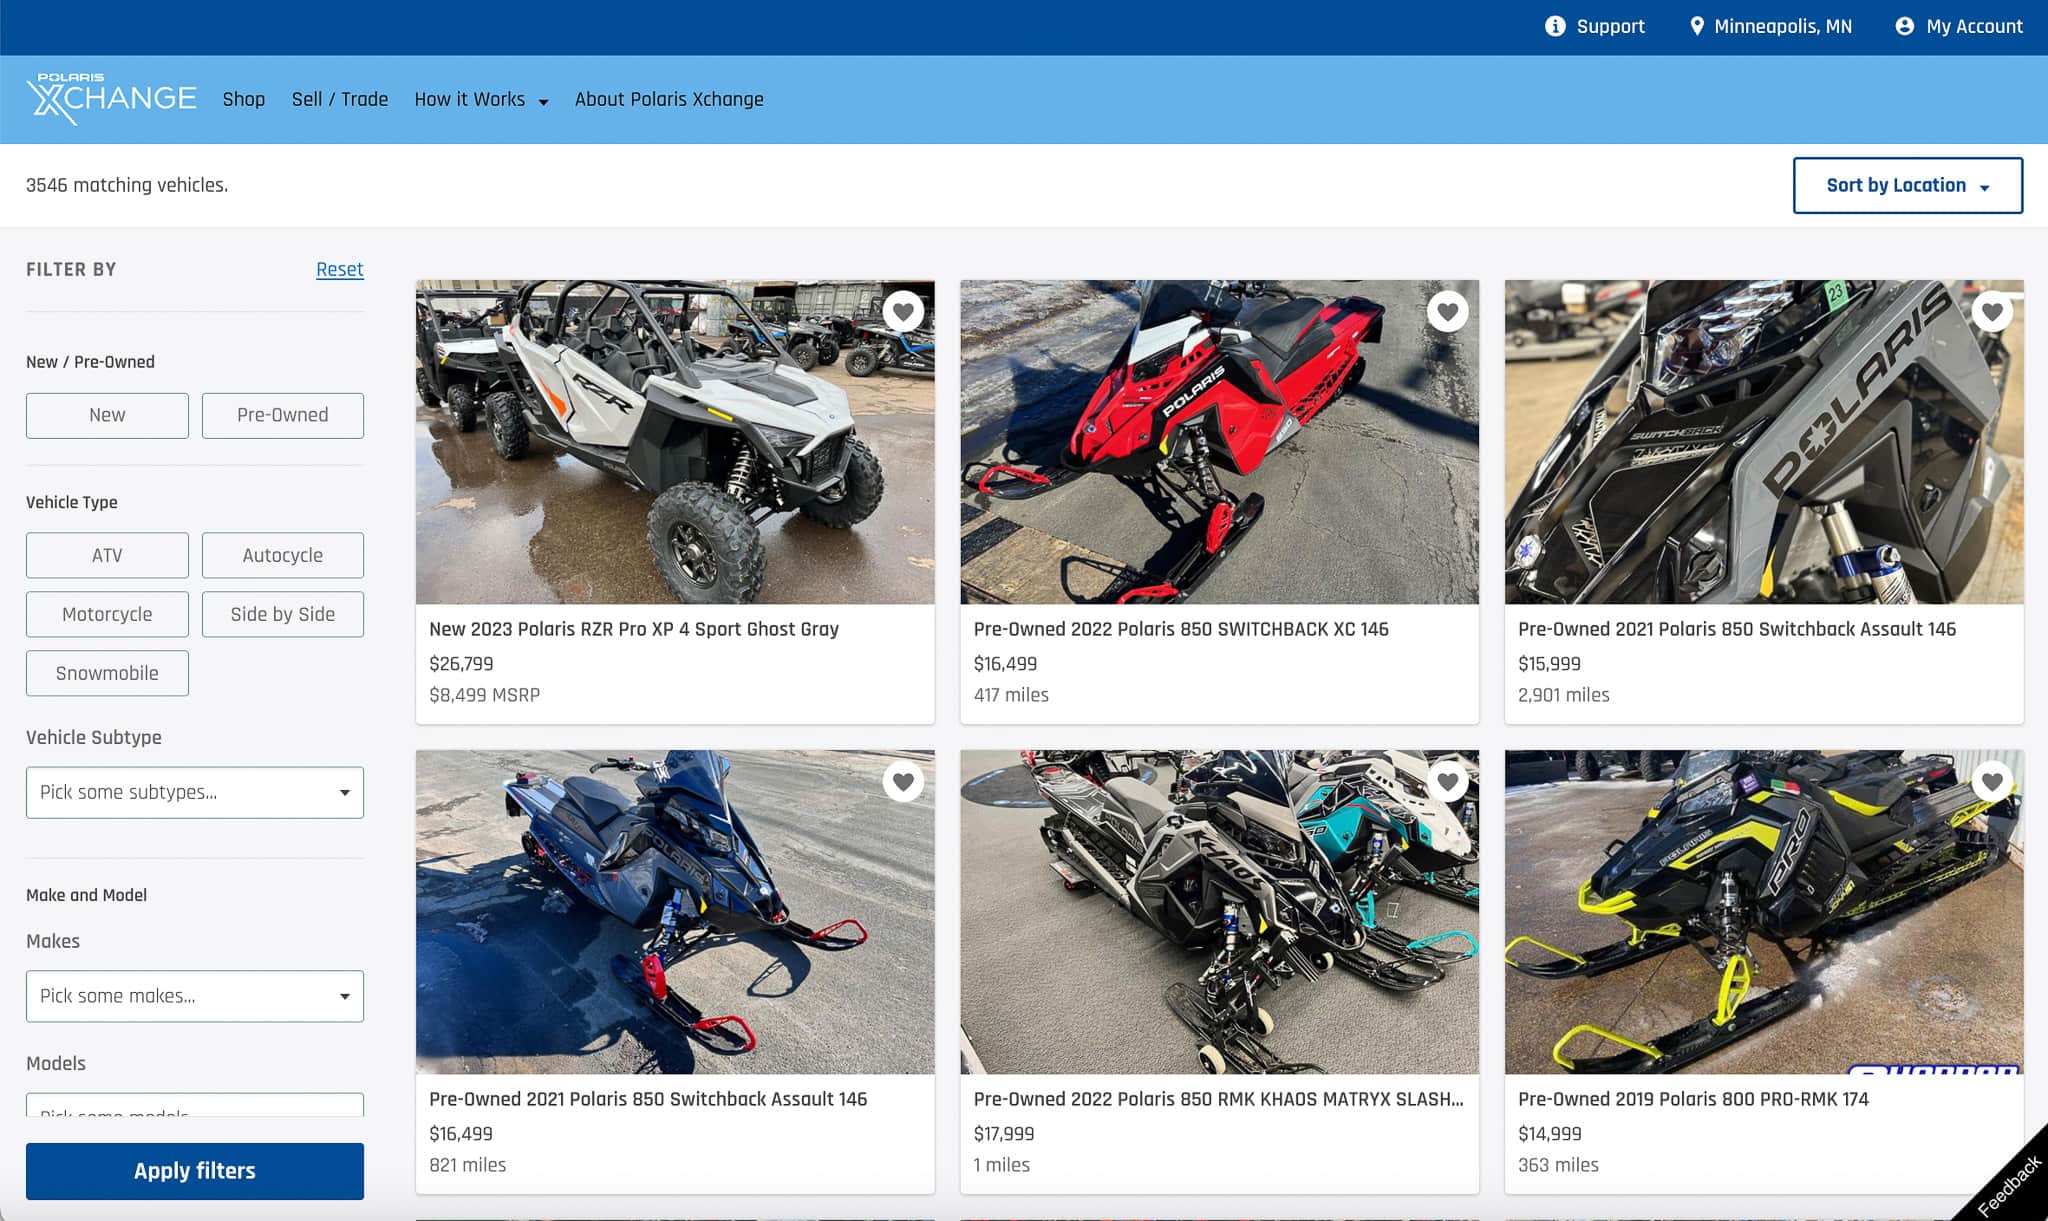Image resolution: width=2048 pixels, height=1221 pixels.
Task: Click the Polaris Xchange logo
Action: [111, 98]
